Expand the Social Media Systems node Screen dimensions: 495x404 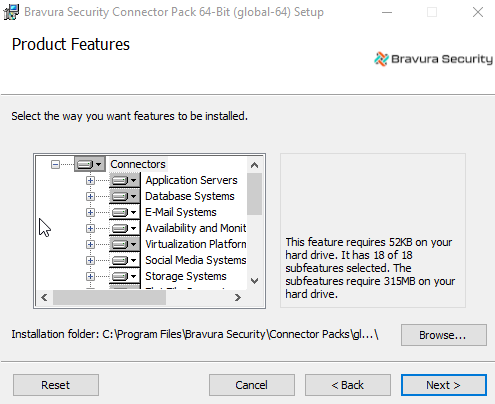pyautogui.click(x=90, y=260)
